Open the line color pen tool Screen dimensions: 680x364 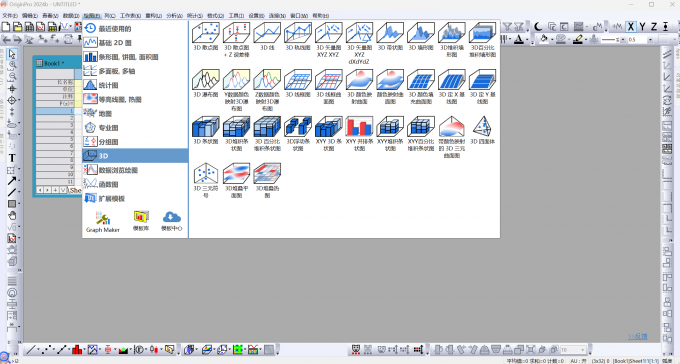pos(578,39)
